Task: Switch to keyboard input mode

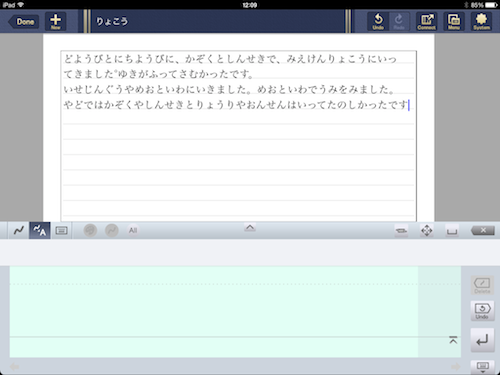Action: click(x=61, y=230)
